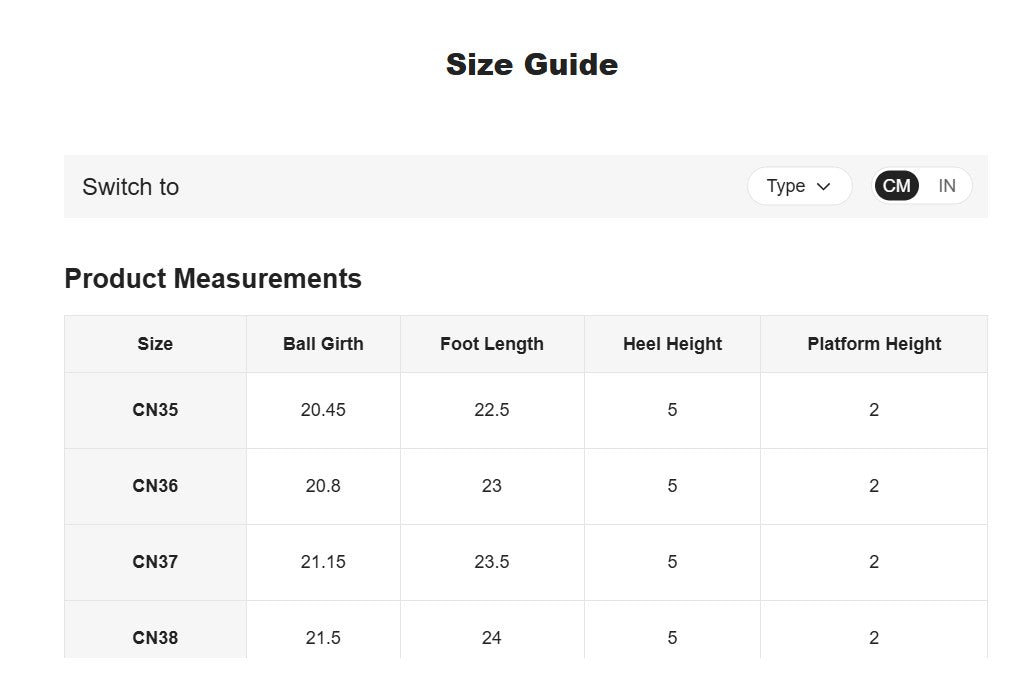Select the CN36 size row label

click(x=155, y=486)
